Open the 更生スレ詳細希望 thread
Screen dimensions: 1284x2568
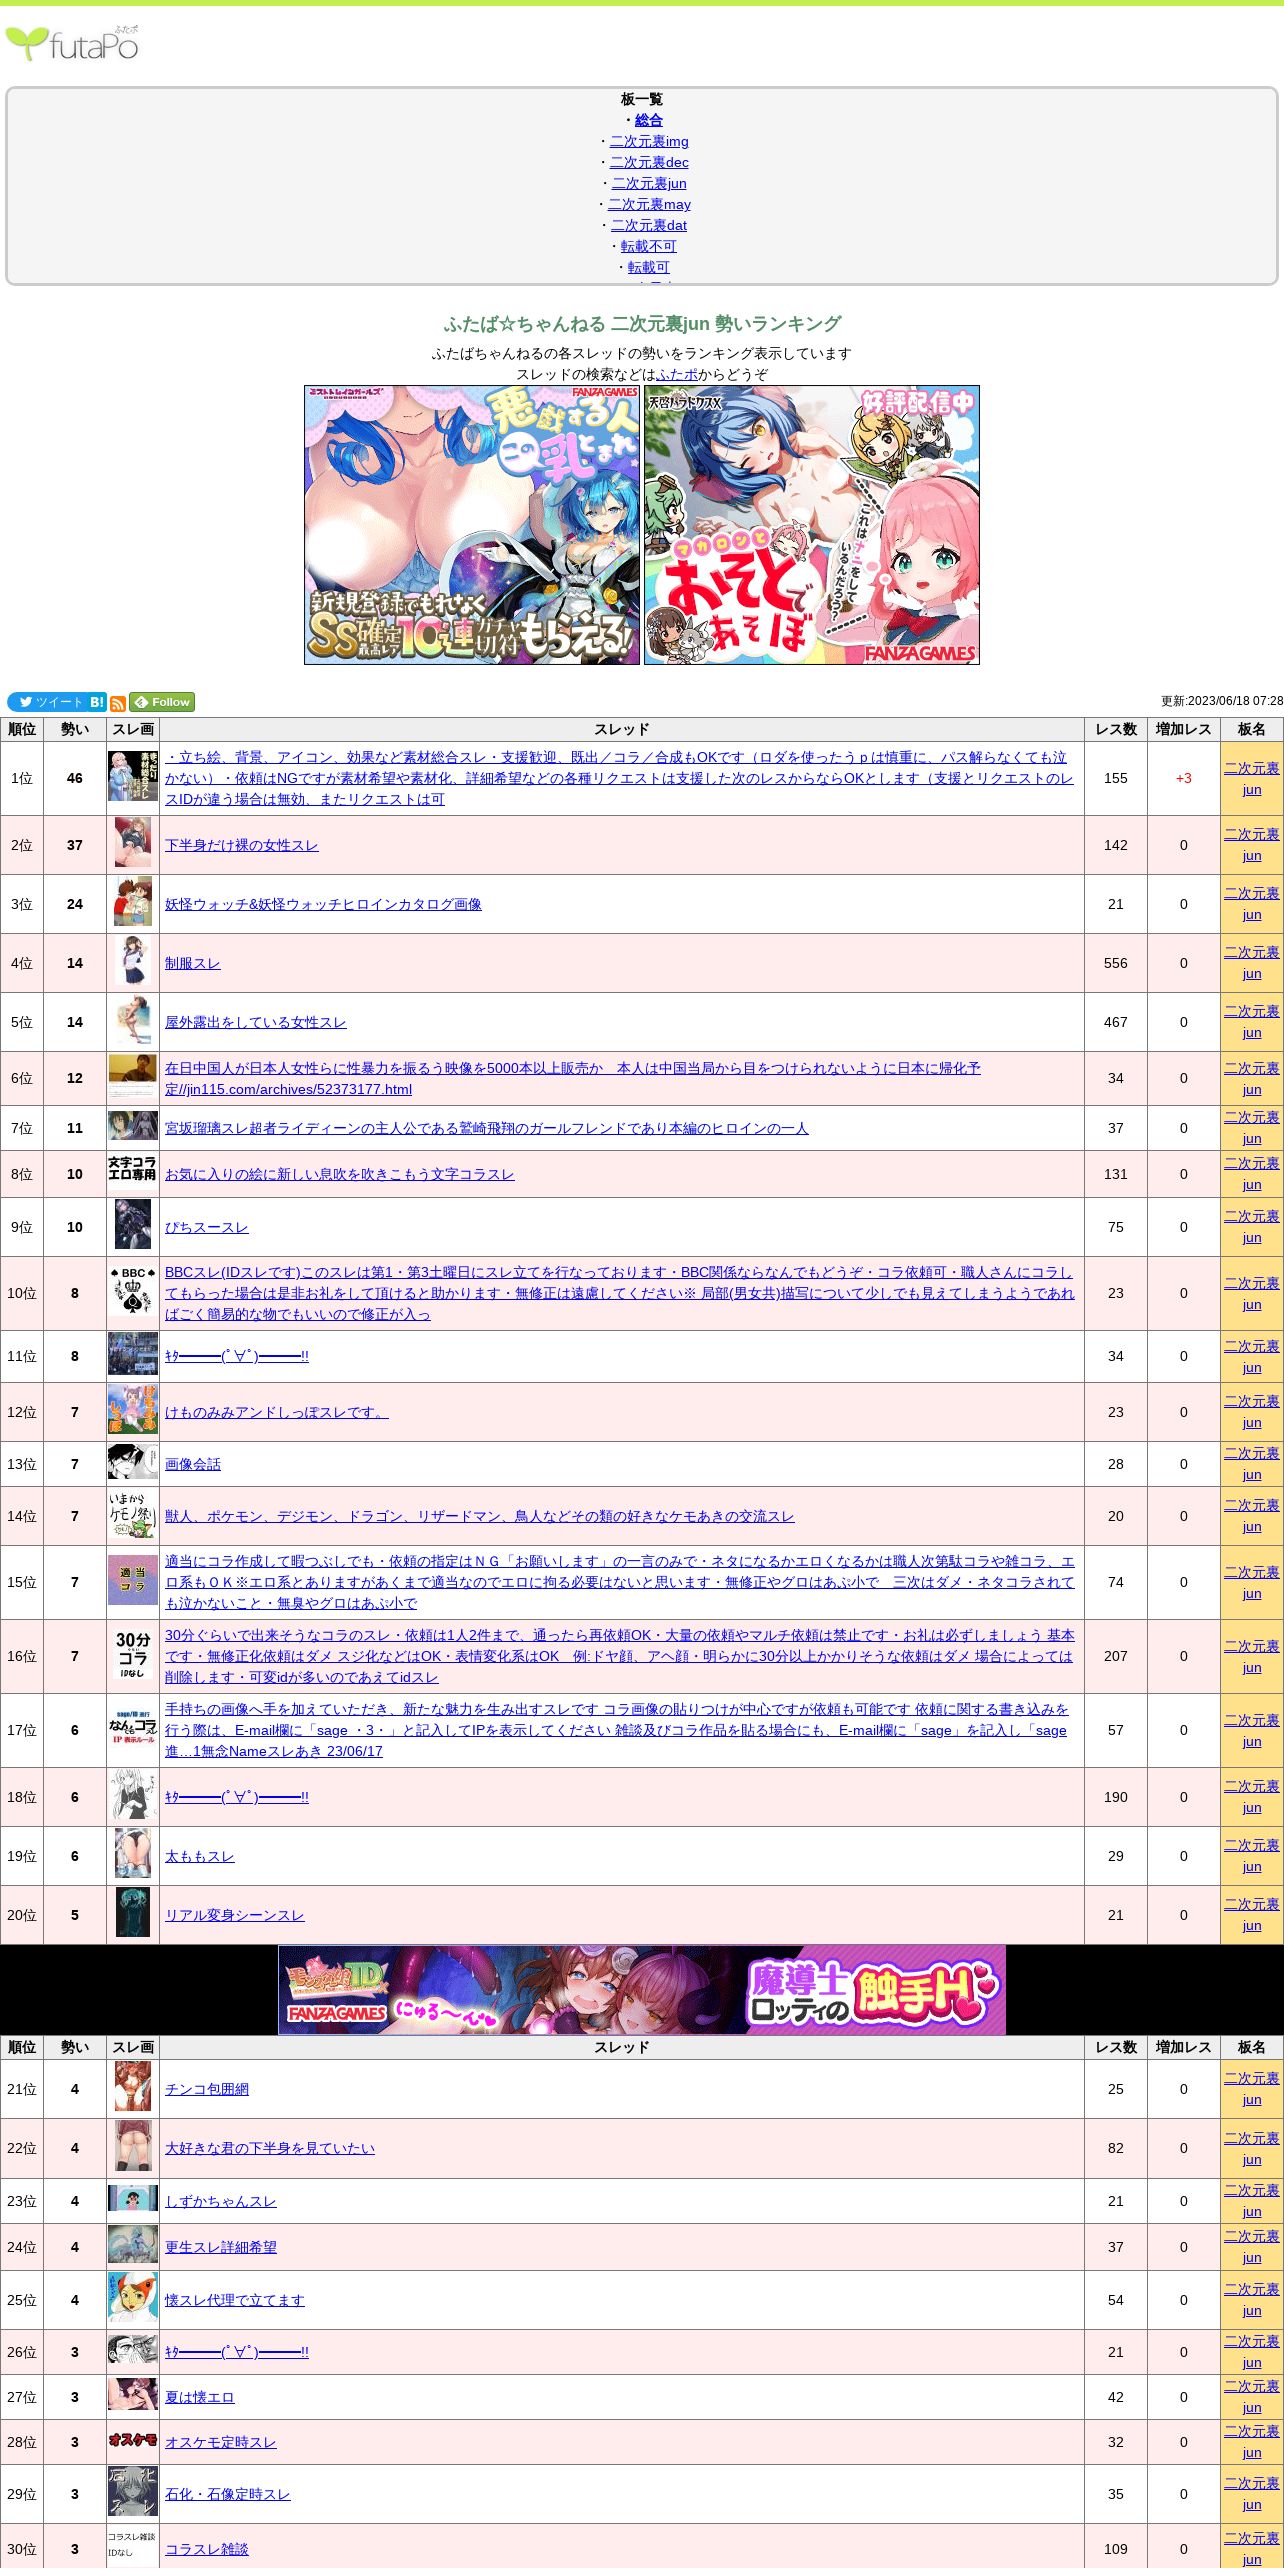point(221,2247)
